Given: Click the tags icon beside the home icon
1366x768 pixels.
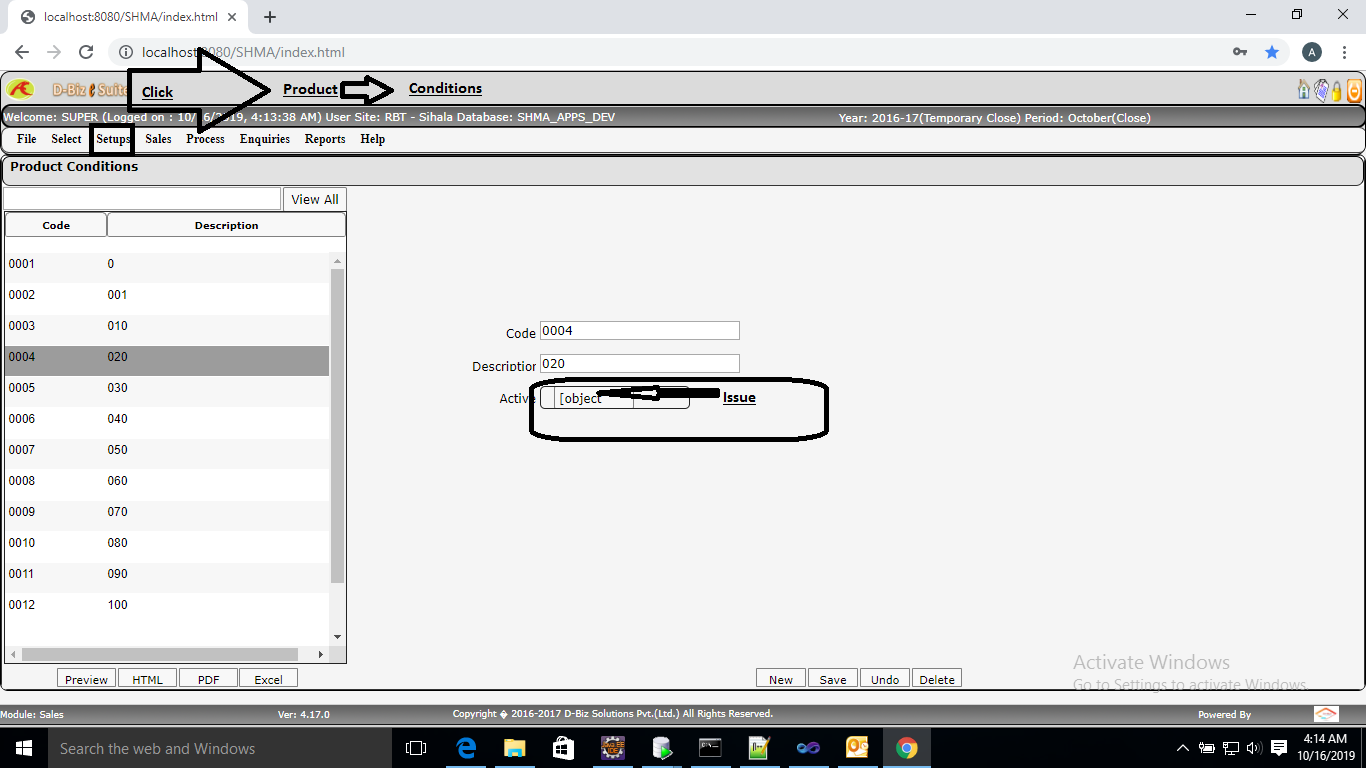Looking at the screenshot, I should (1320, 89).
